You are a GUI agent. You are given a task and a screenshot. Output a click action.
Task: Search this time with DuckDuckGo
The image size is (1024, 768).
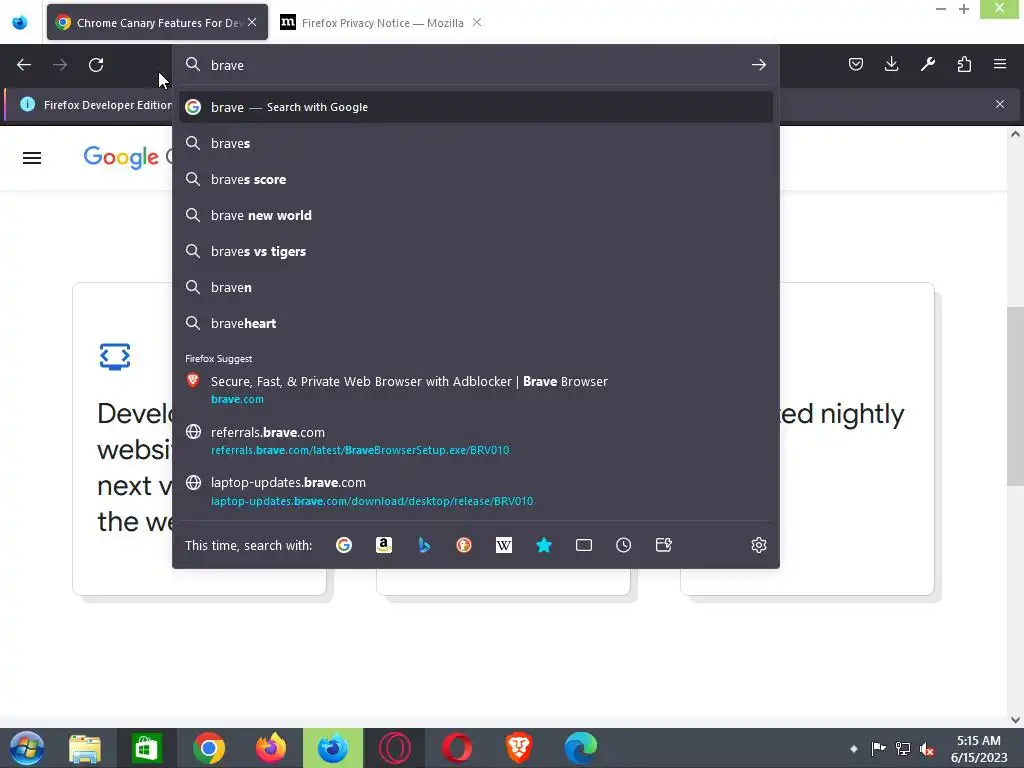point(464,545)
